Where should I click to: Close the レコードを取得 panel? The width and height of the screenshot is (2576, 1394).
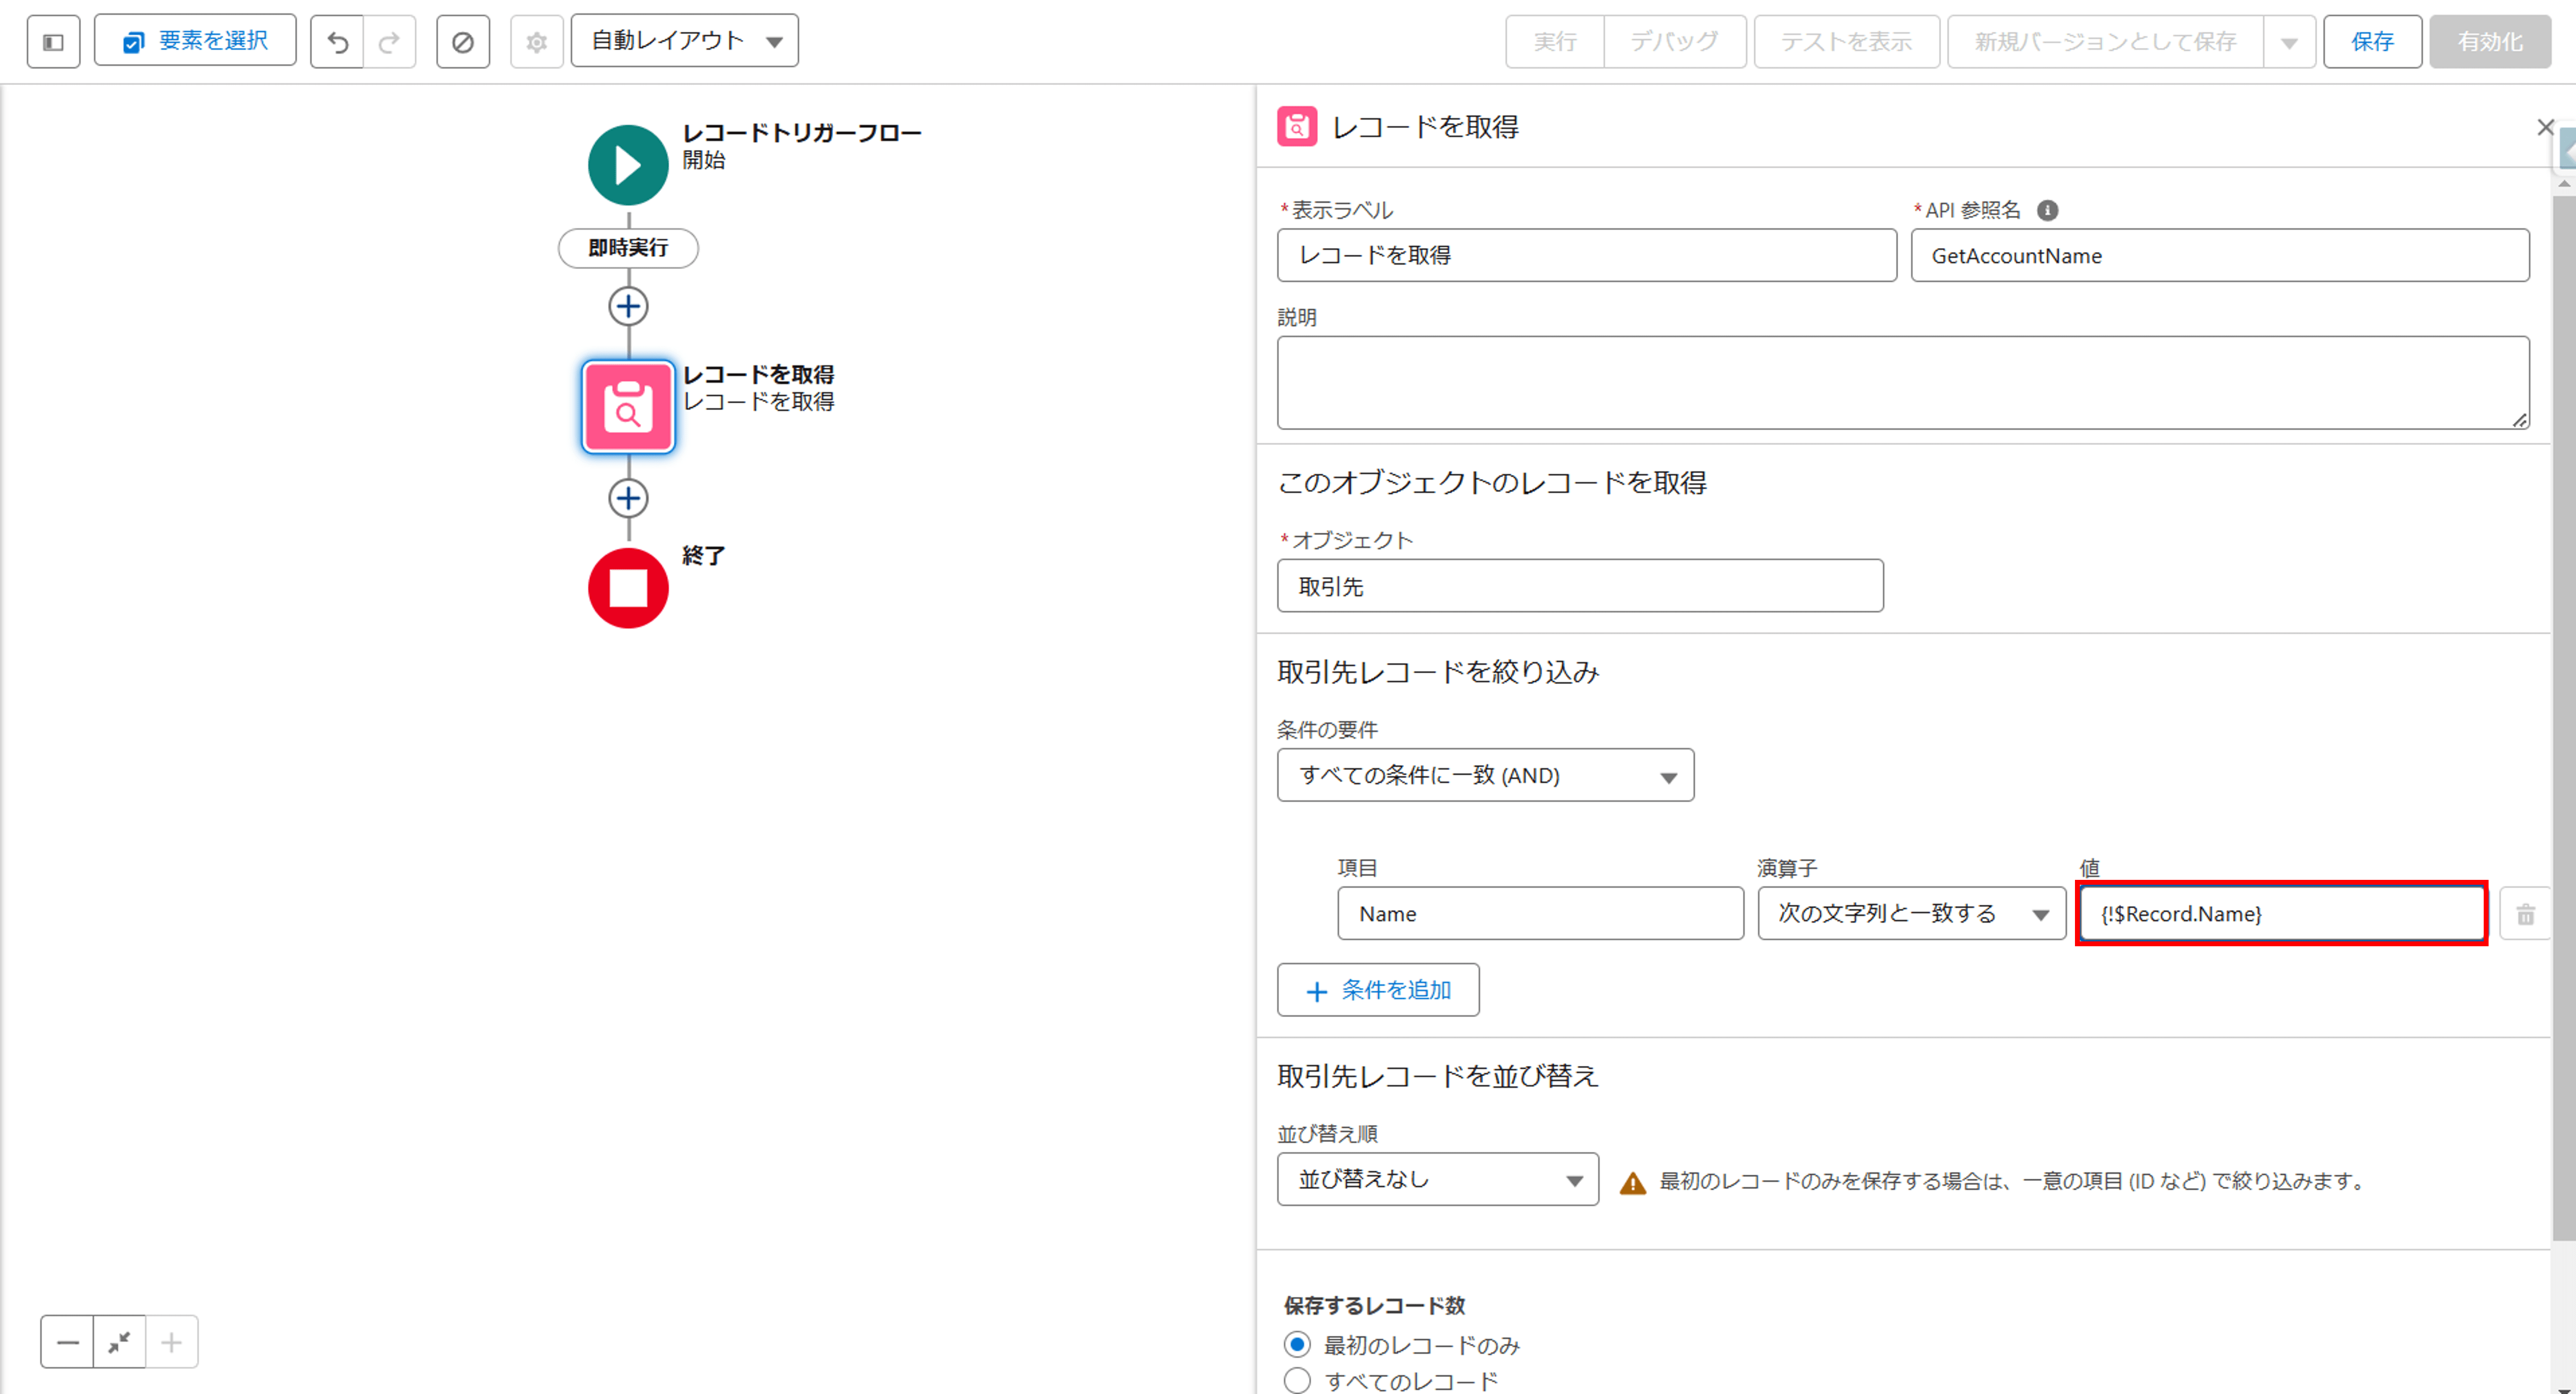pos(2545,127)
